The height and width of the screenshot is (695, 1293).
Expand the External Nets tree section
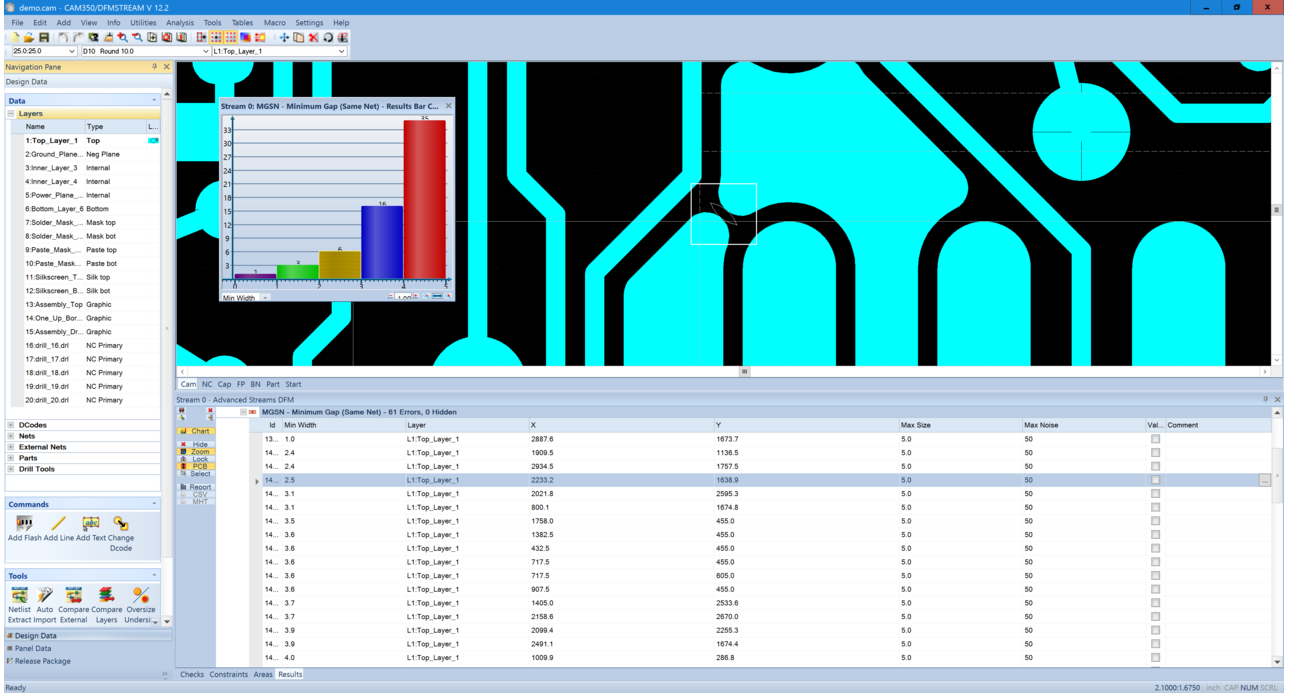[11, 447]
